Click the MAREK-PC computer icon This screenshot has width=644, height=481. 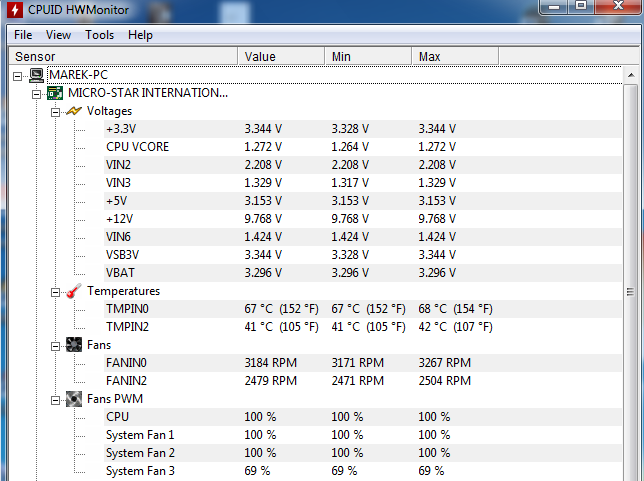pyautogui.click(x=37, y=75)
